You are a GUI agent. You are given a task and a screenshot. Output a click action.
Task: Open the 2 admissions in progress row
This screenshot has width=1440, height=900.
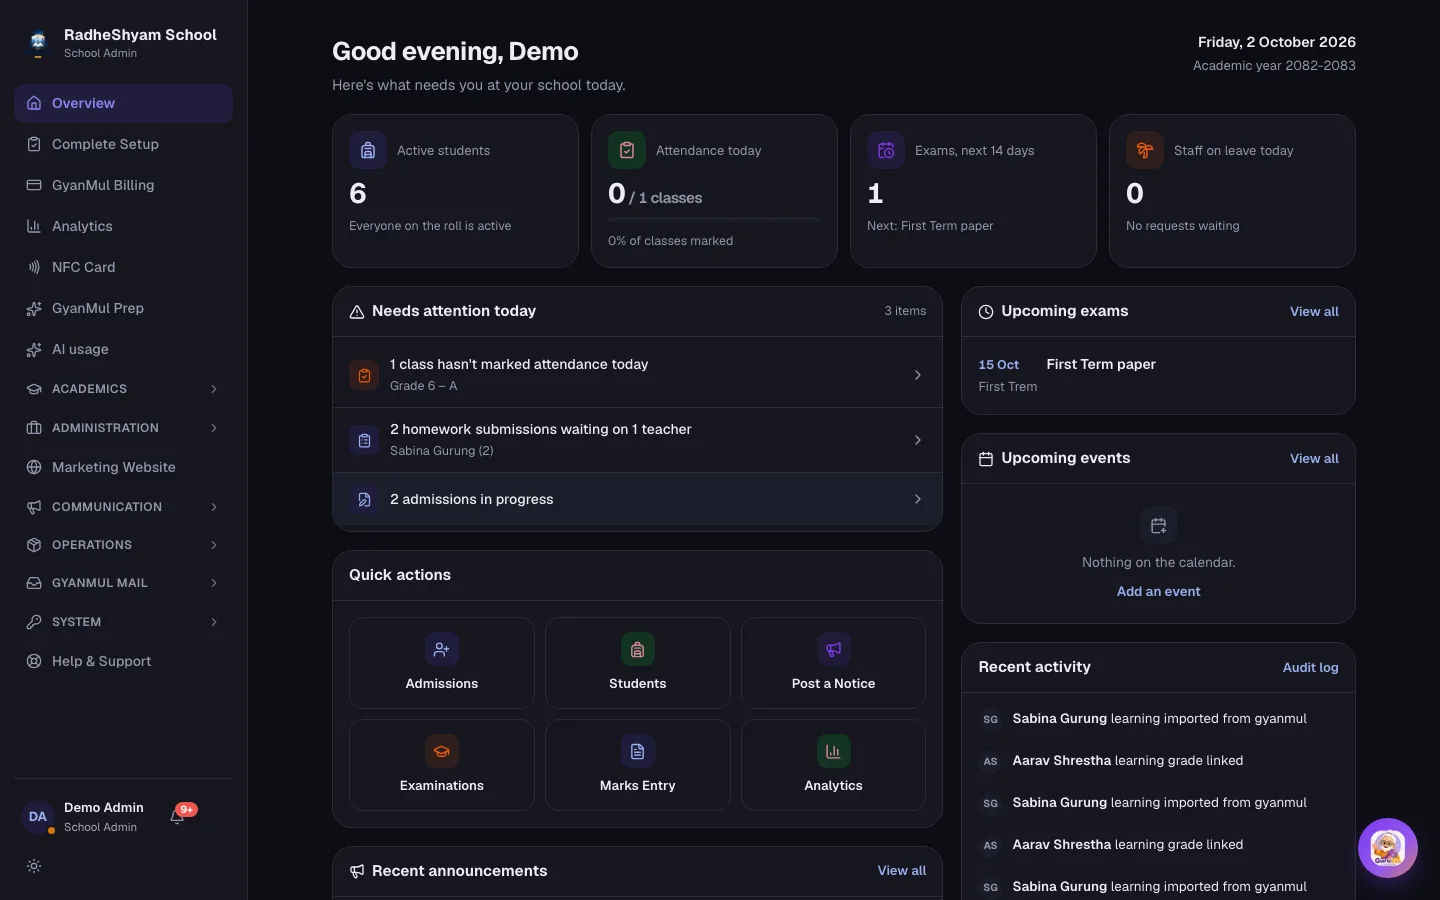(638, 499)
